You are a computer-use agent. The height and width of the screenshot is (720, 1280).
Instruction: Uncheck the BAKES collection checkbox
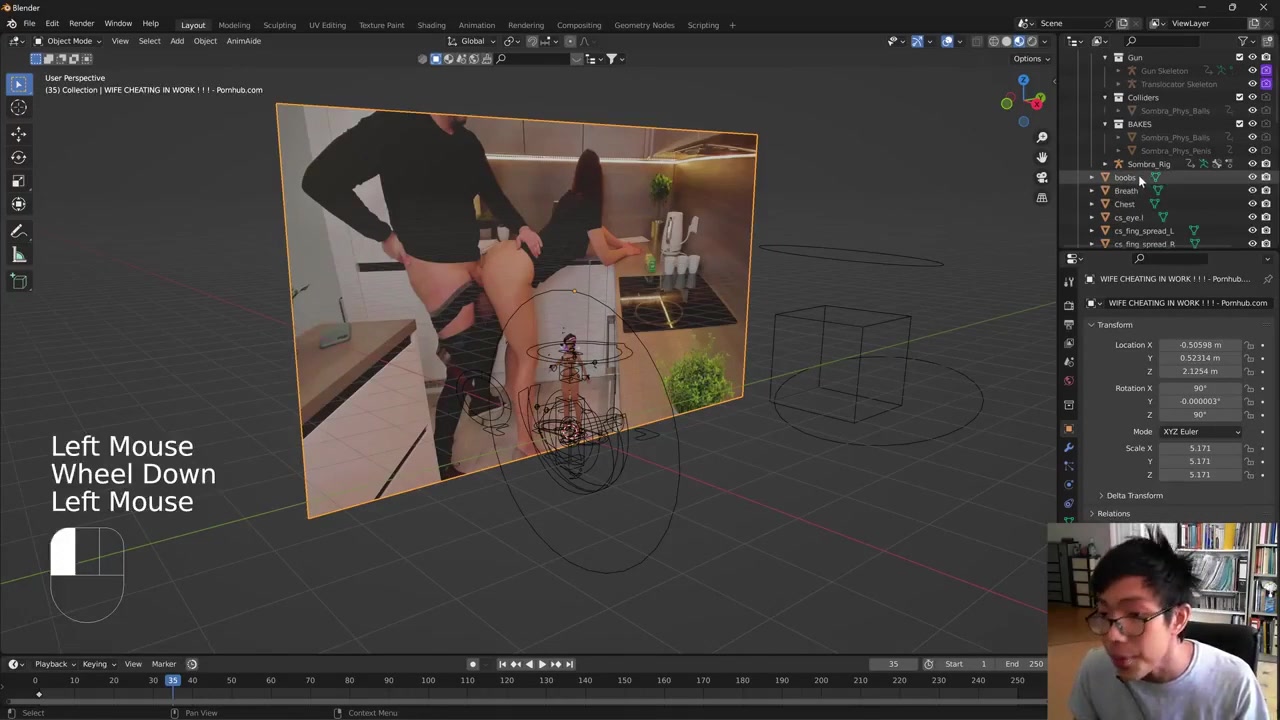(1239, 124)
